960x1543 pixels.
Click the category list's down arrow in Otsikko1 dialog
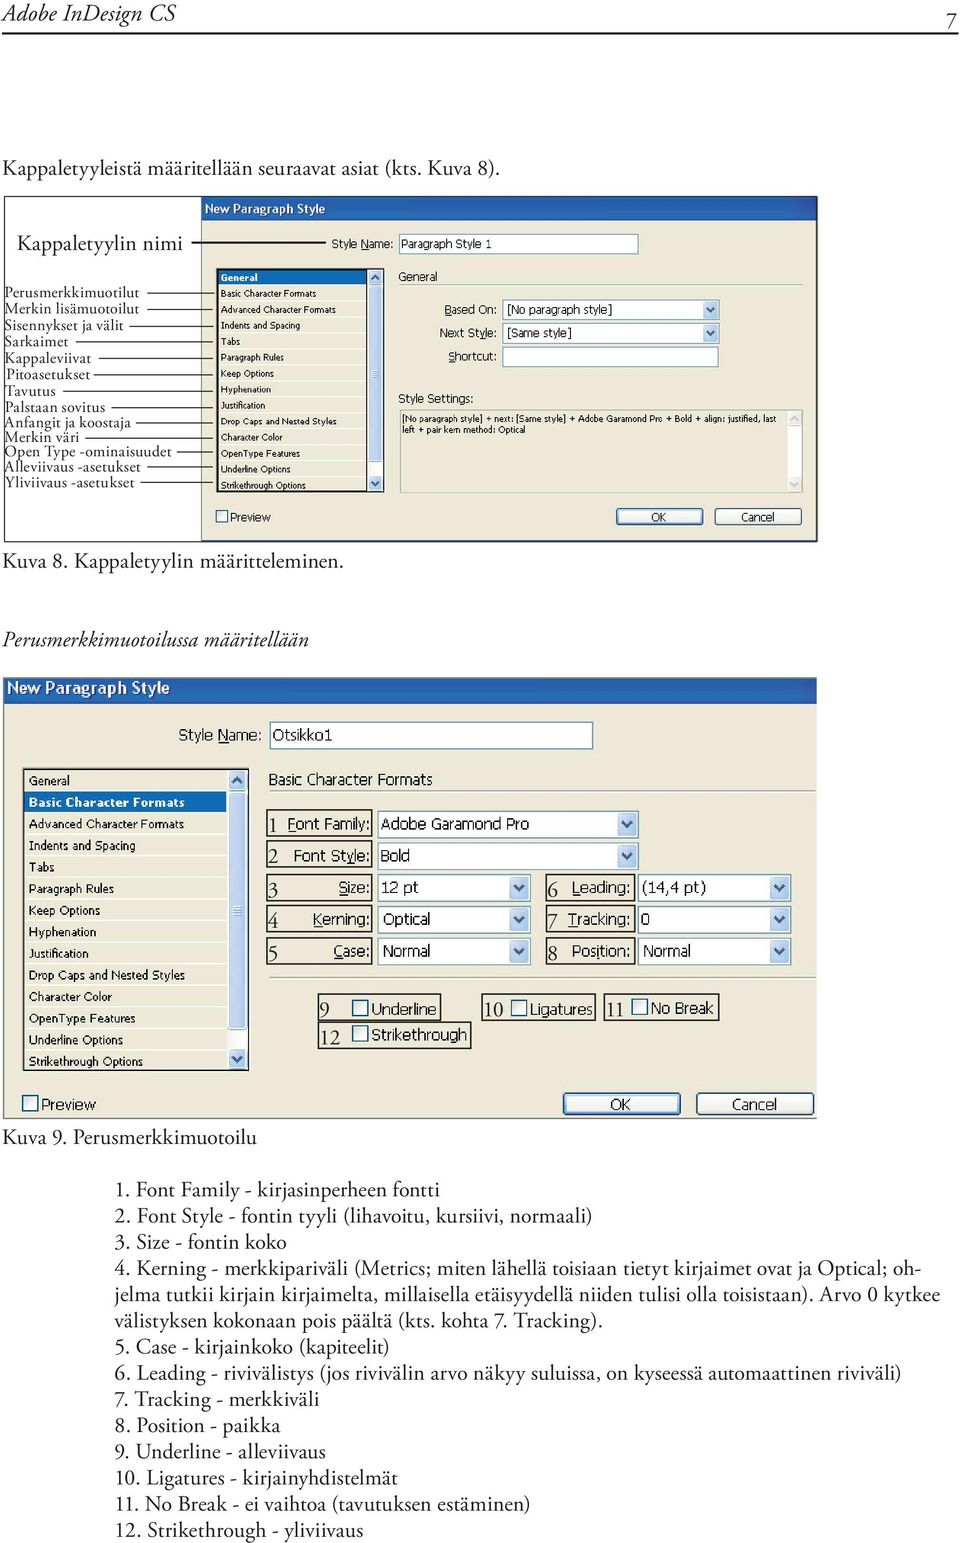pyautogui.click(x=238, y=1060)
